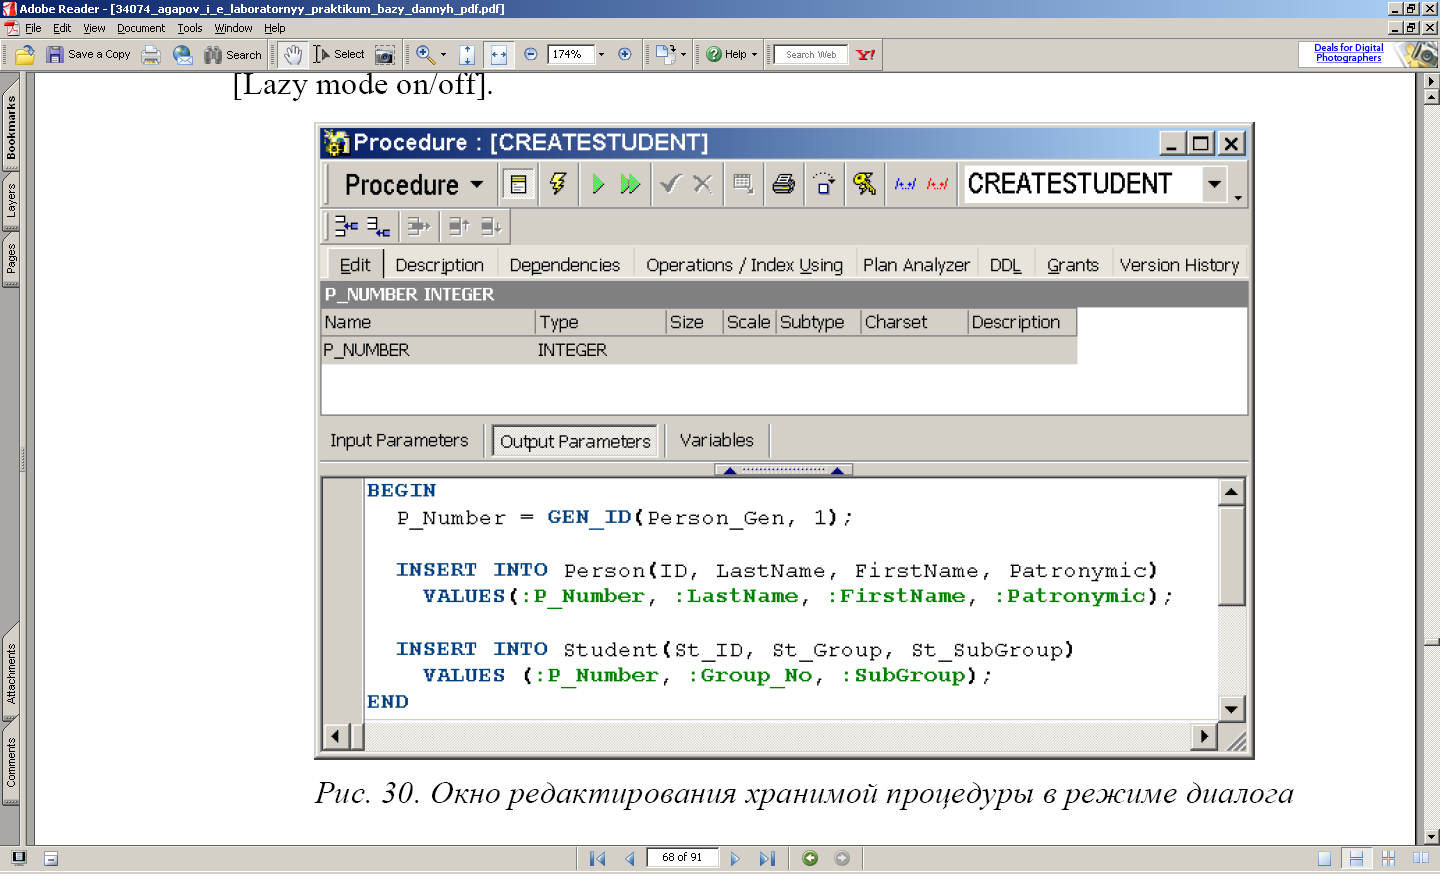Switch to Continuous page layout

click(x=1356, y=858)
